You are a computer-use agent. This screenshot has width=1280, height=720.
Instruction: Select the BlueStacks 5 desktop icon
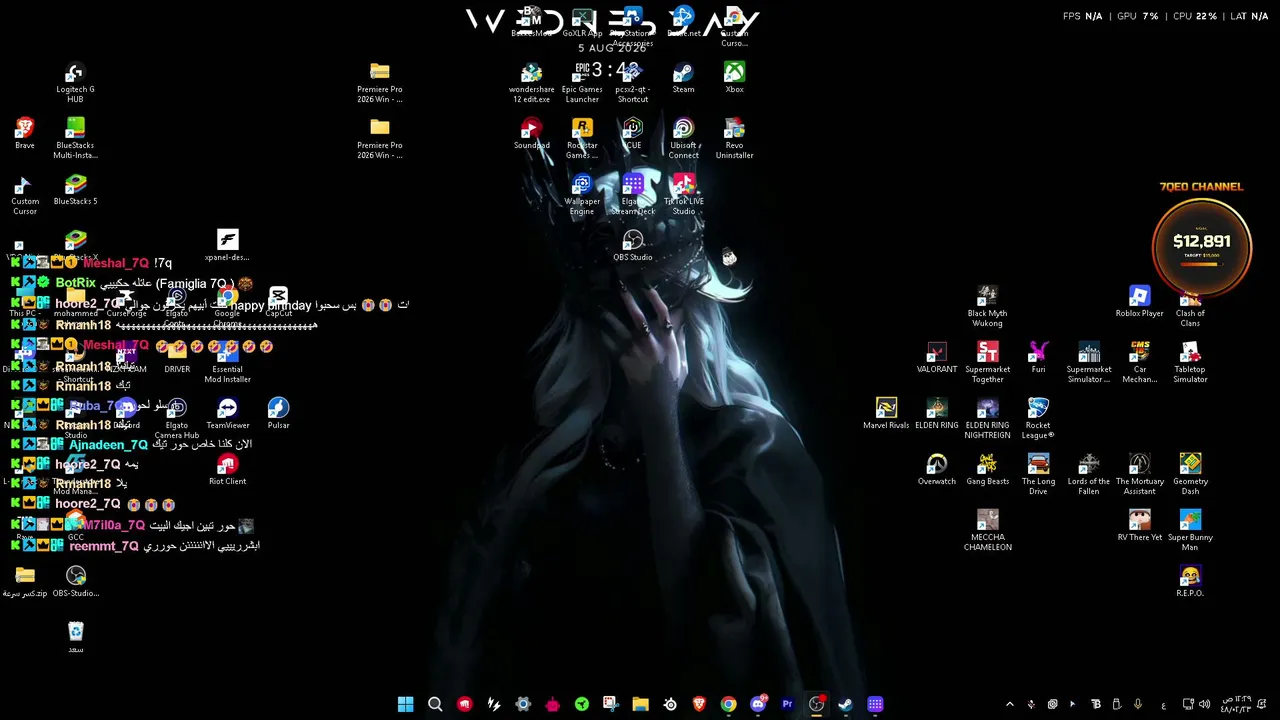[75, 189]
